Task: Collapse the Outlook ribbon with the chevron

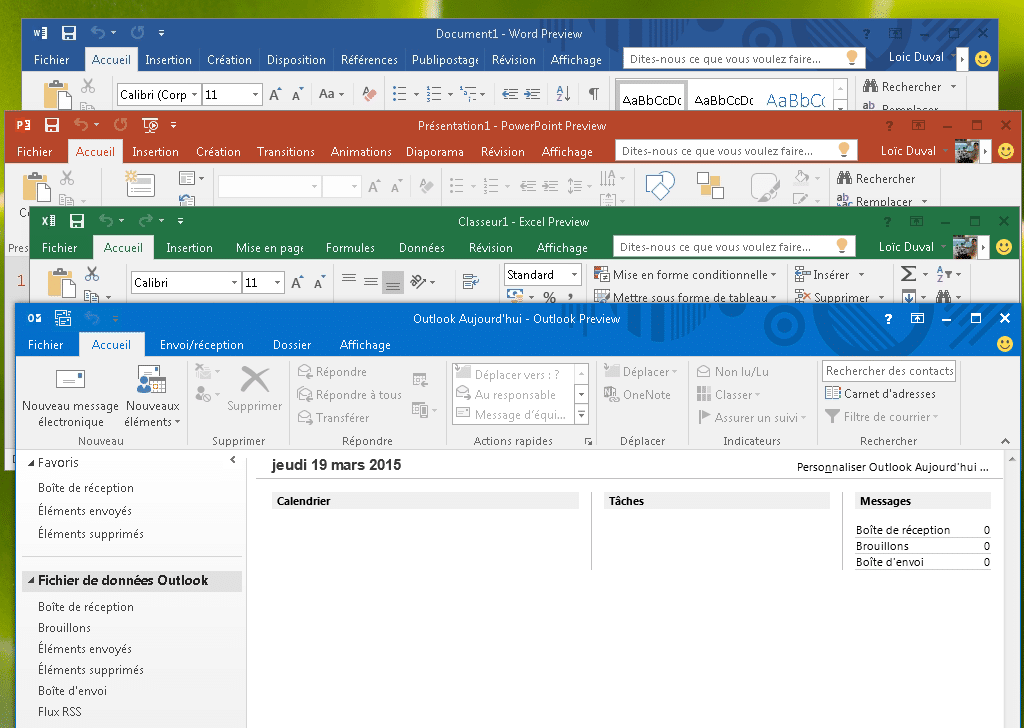Action: 1005,441
